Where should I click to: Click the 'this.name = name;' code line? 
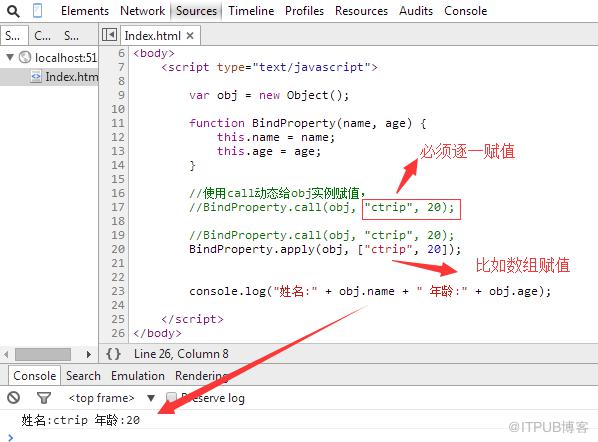[276, 137]
